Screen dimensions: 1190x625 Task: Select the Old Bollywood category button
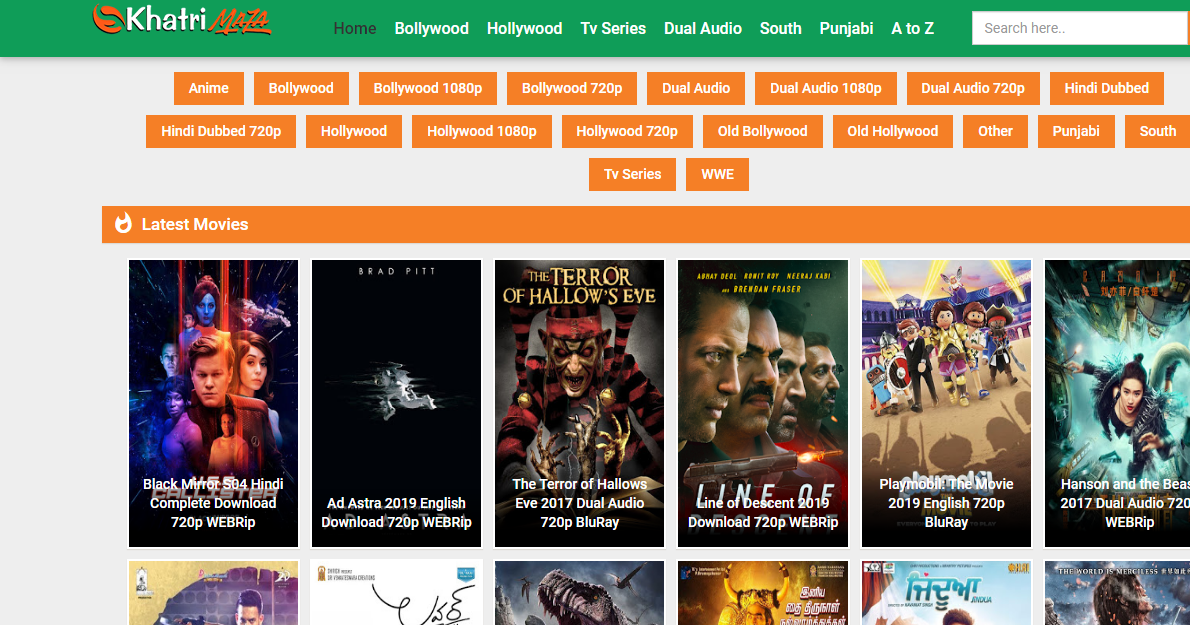[763, 131]
